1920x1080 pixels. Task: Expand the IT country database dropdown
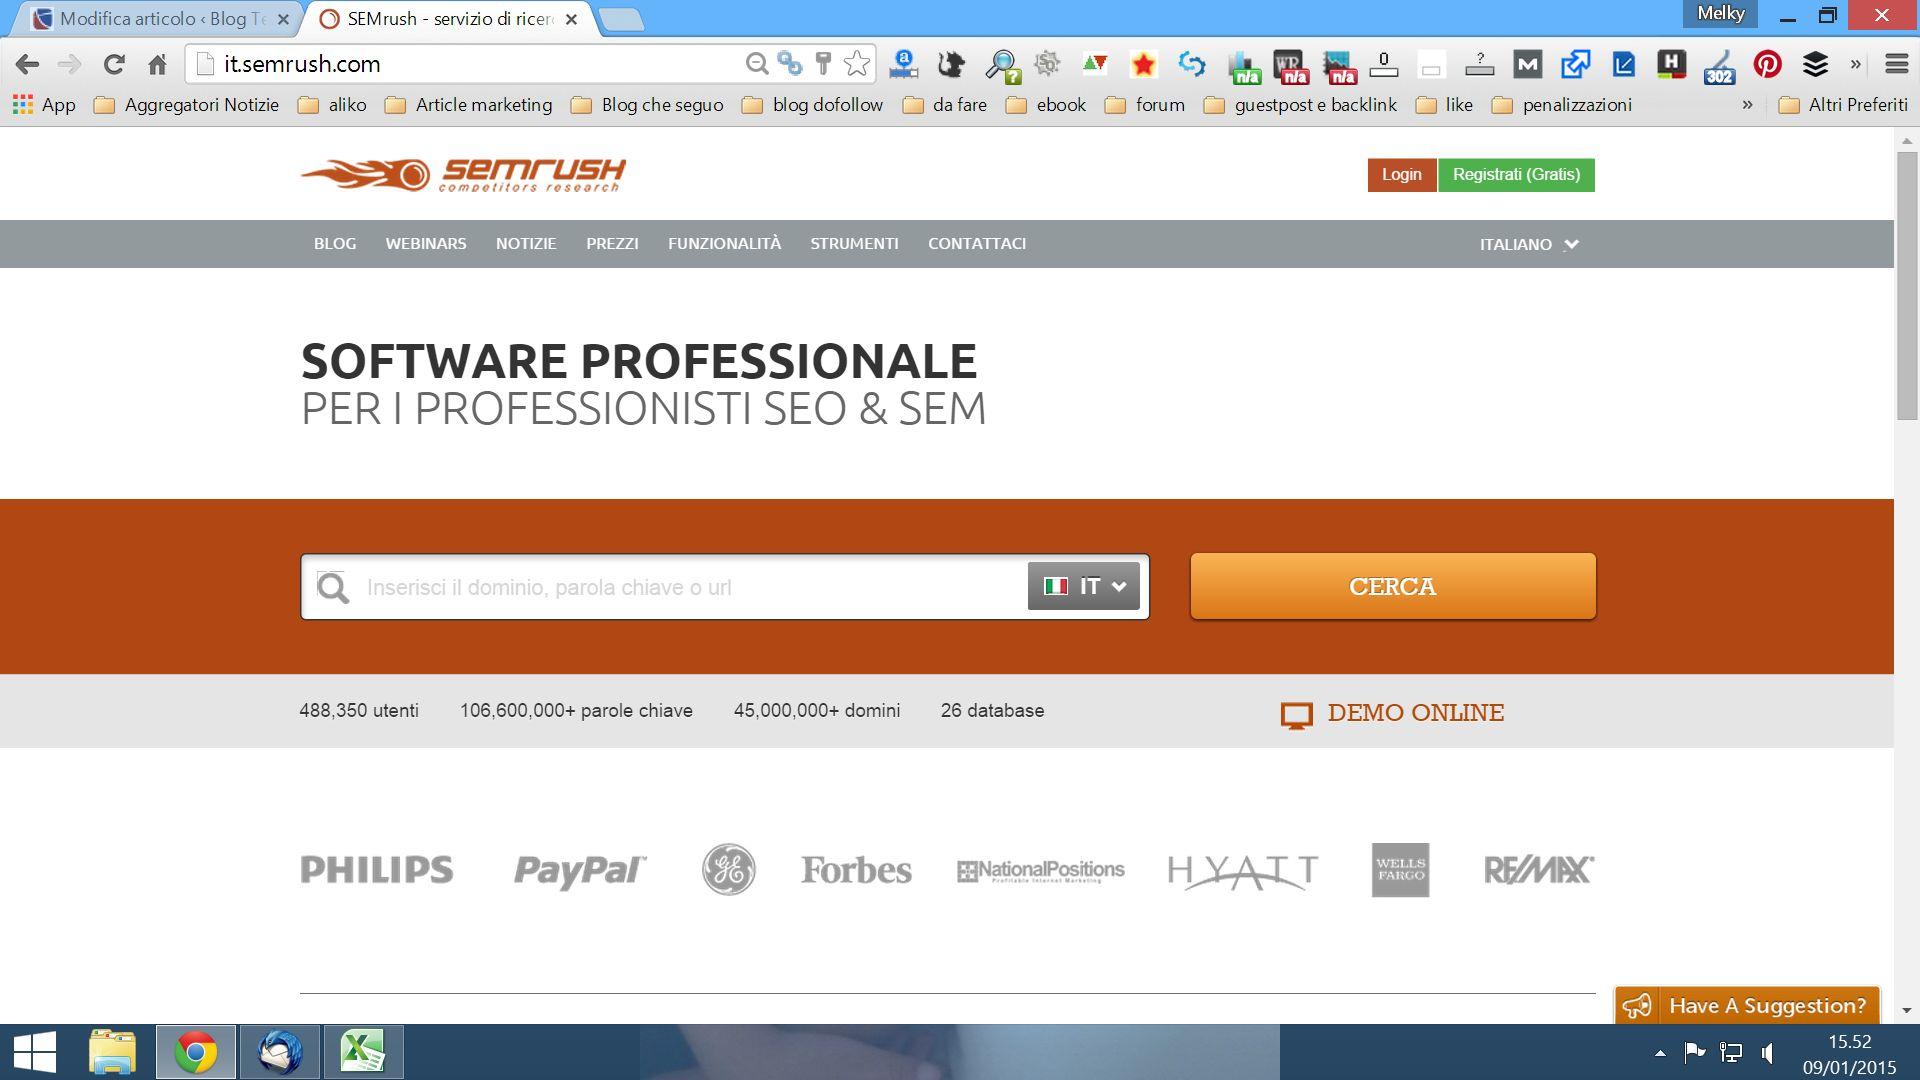(1083, 587)
